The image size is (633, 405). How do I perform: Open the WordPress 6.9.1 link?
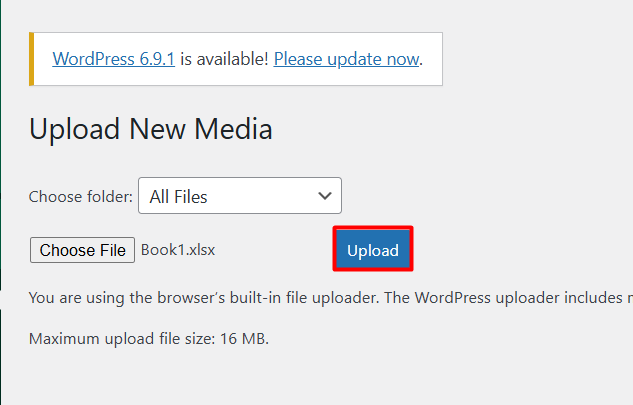113,59
